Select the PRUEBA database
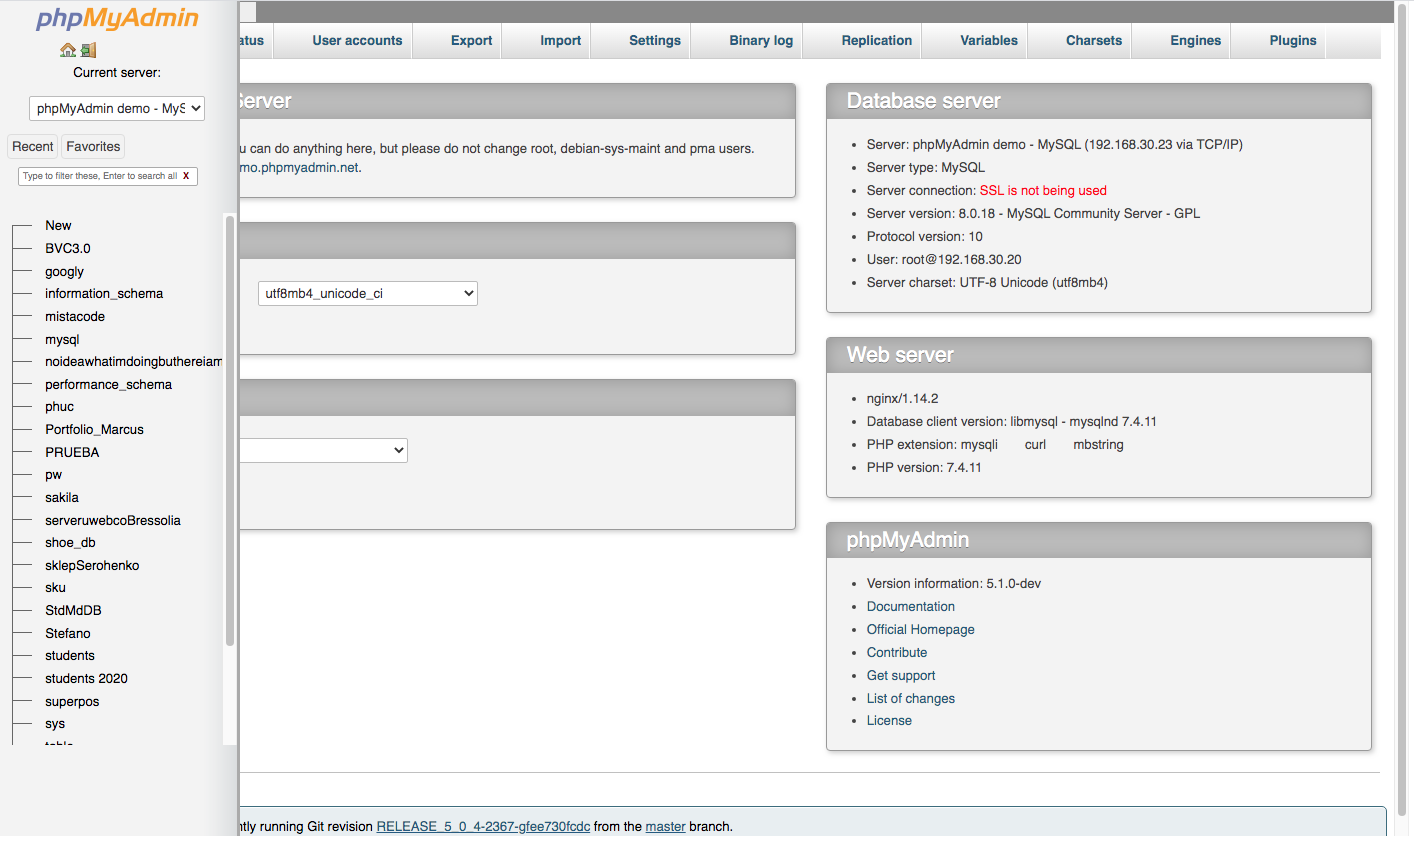 tap(72, 452)
